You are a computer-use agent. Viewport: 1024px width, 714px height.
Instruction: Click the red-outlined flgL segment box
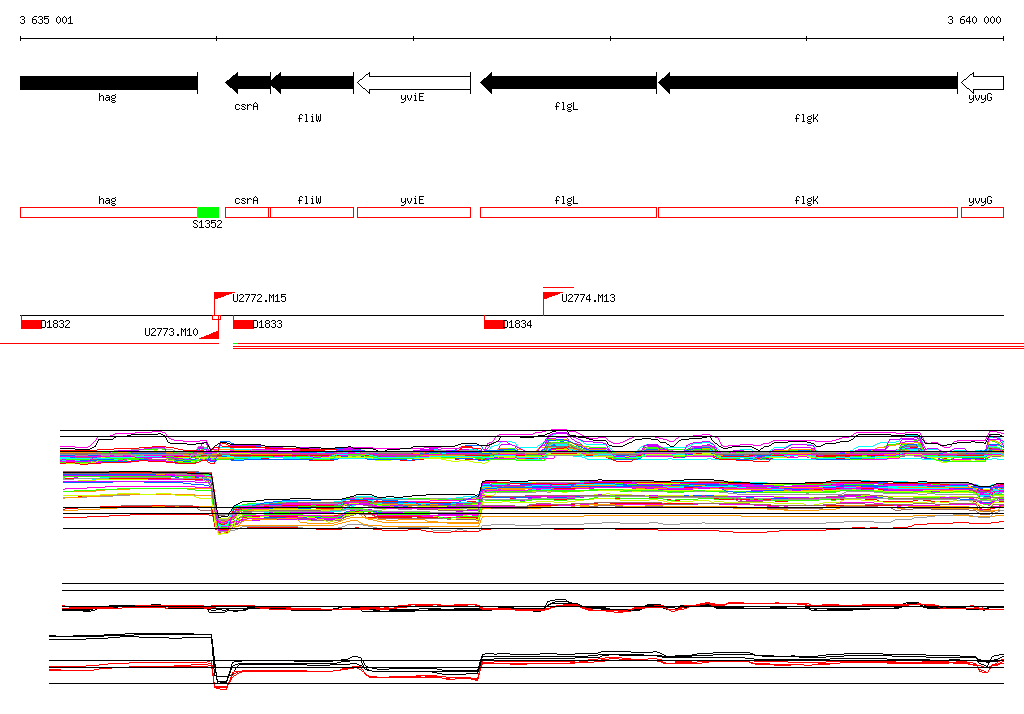click(568, 212)
